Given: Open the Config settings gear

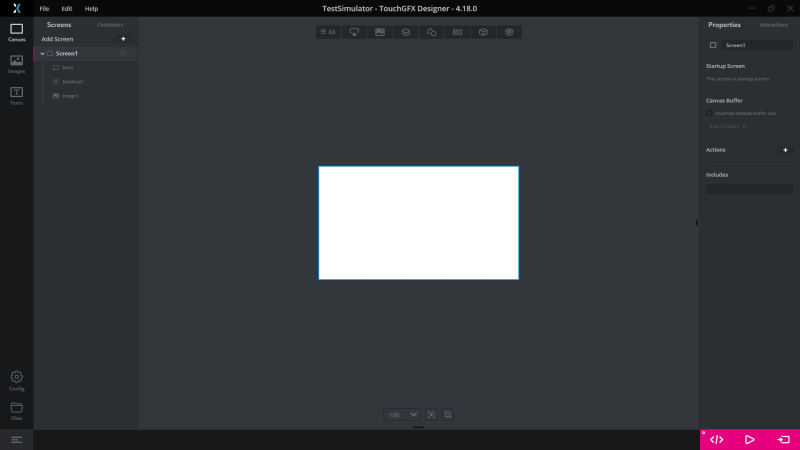Looking at the screenshot, I should 16,381.
